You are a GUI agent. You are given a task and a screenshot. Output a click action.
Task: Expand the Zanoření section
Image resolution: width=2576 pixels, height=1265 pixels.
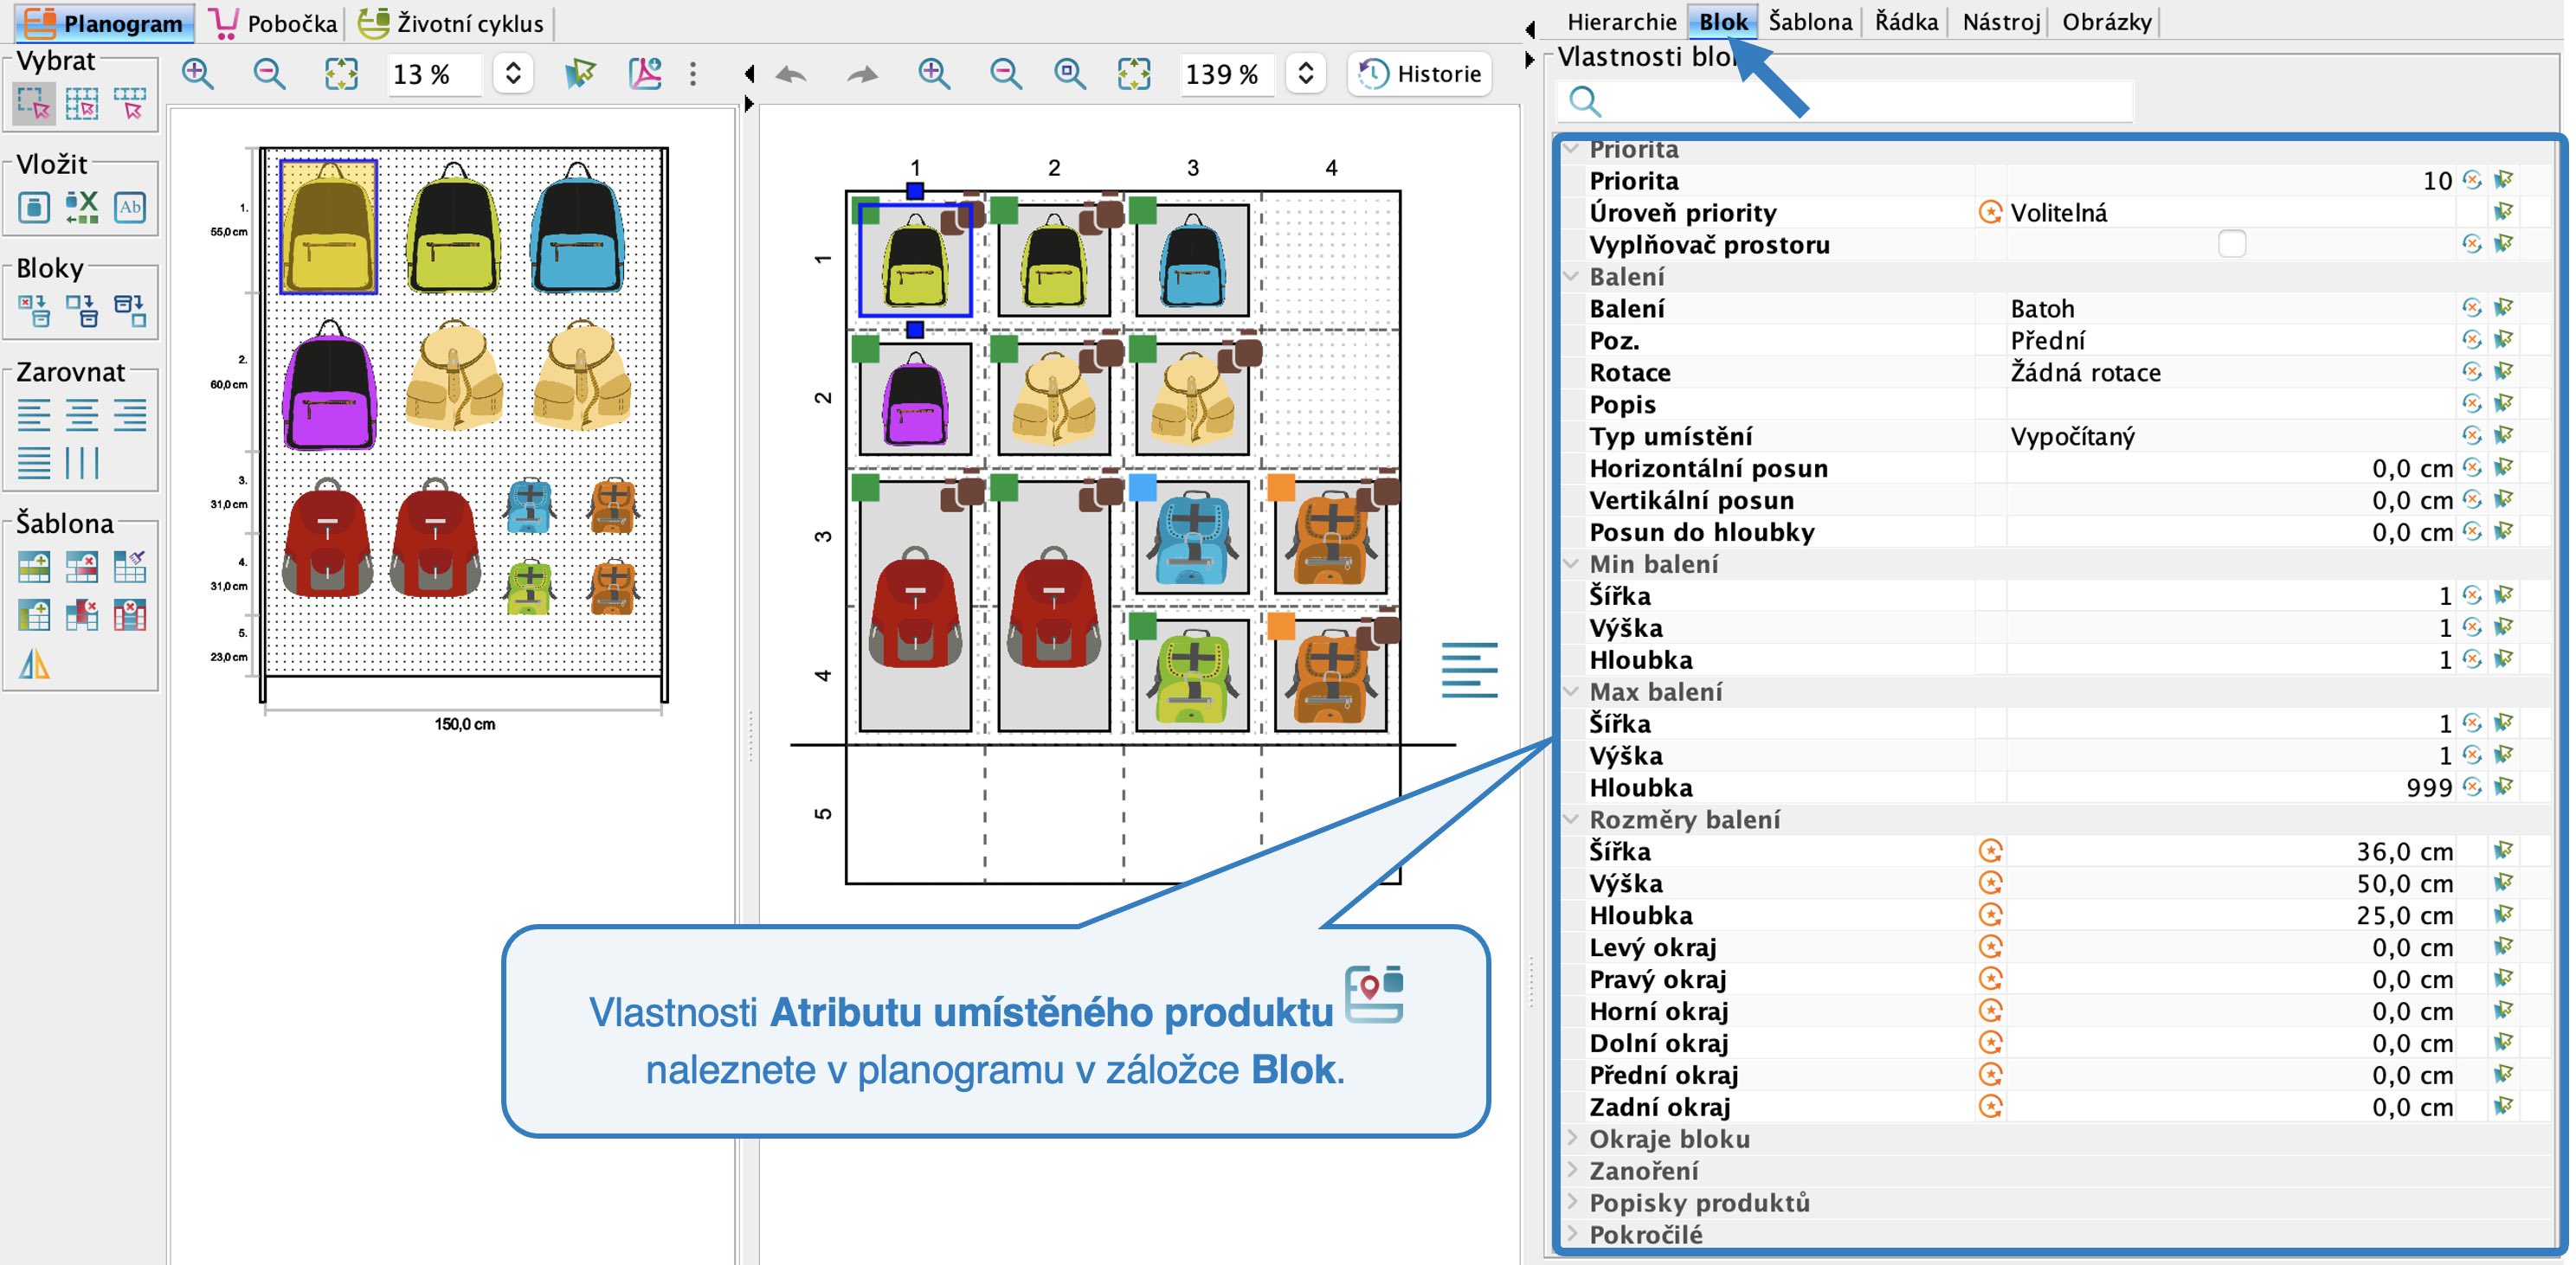pos(1572,1171)
